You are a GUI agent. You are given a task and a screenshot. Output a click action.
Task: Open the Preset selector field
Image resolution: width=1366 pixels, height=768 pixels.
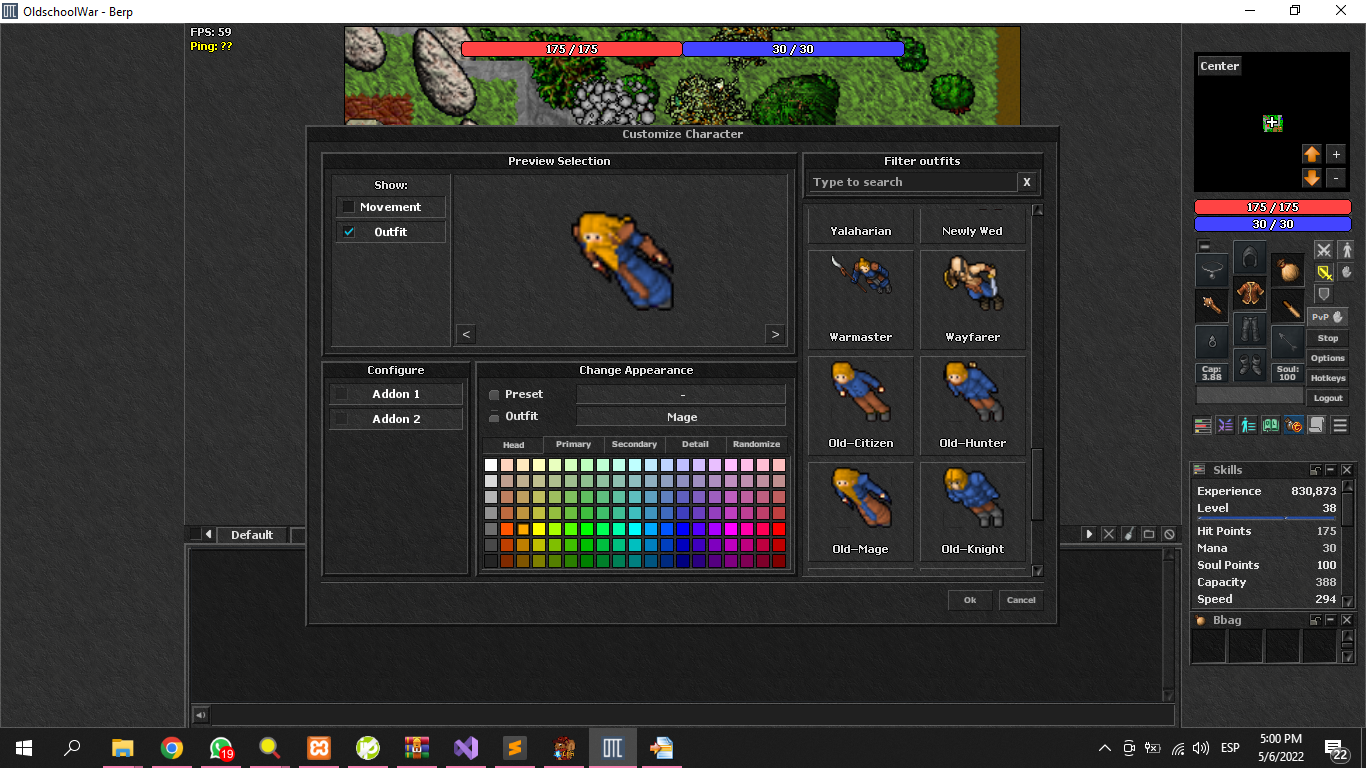pos(681,394)
